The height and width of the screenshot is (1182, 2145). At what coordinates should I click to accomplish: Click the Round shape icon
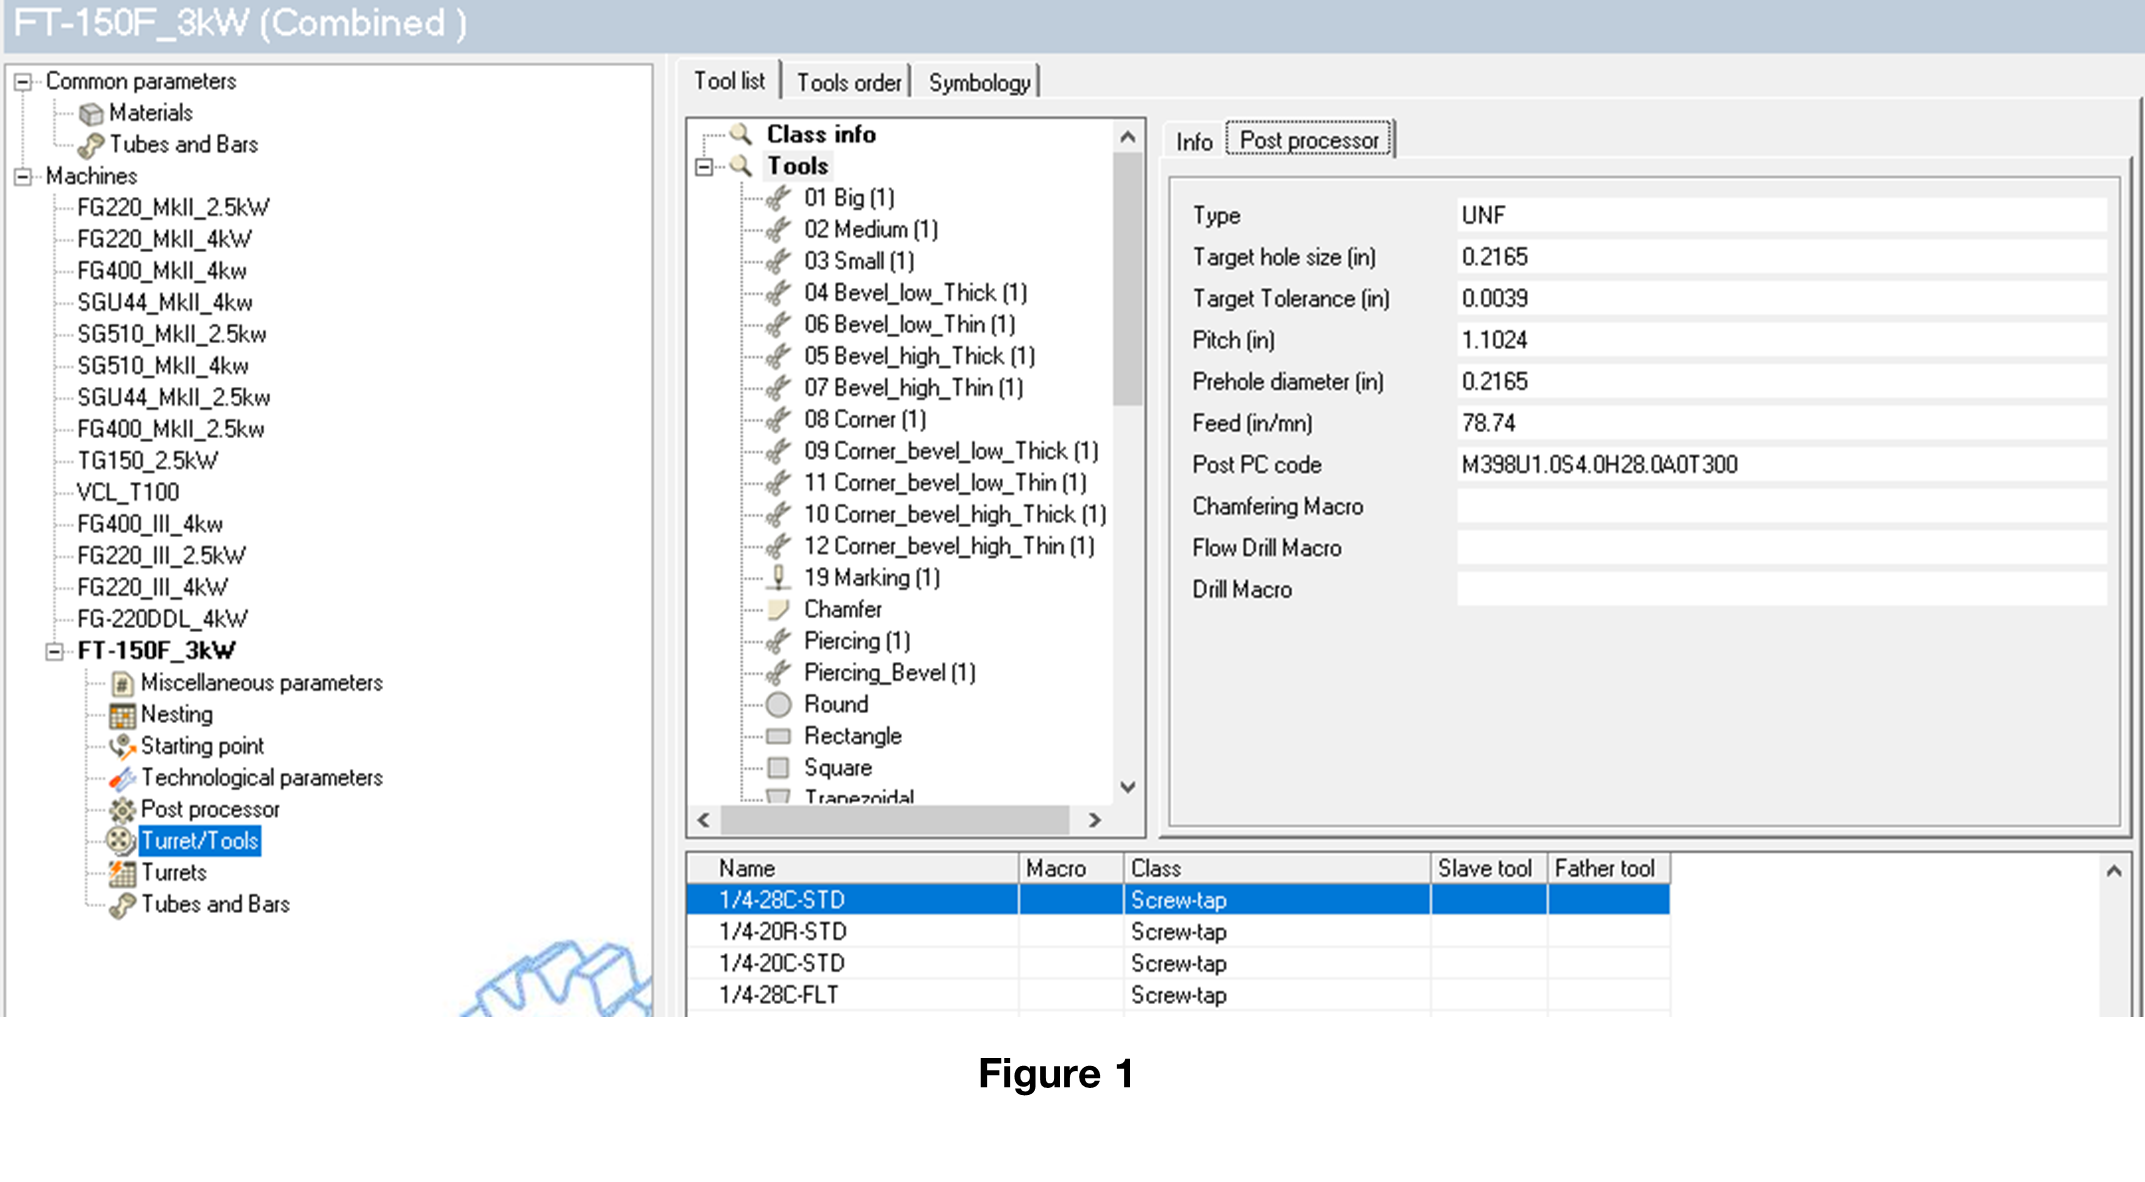click(x=778, y=705)
